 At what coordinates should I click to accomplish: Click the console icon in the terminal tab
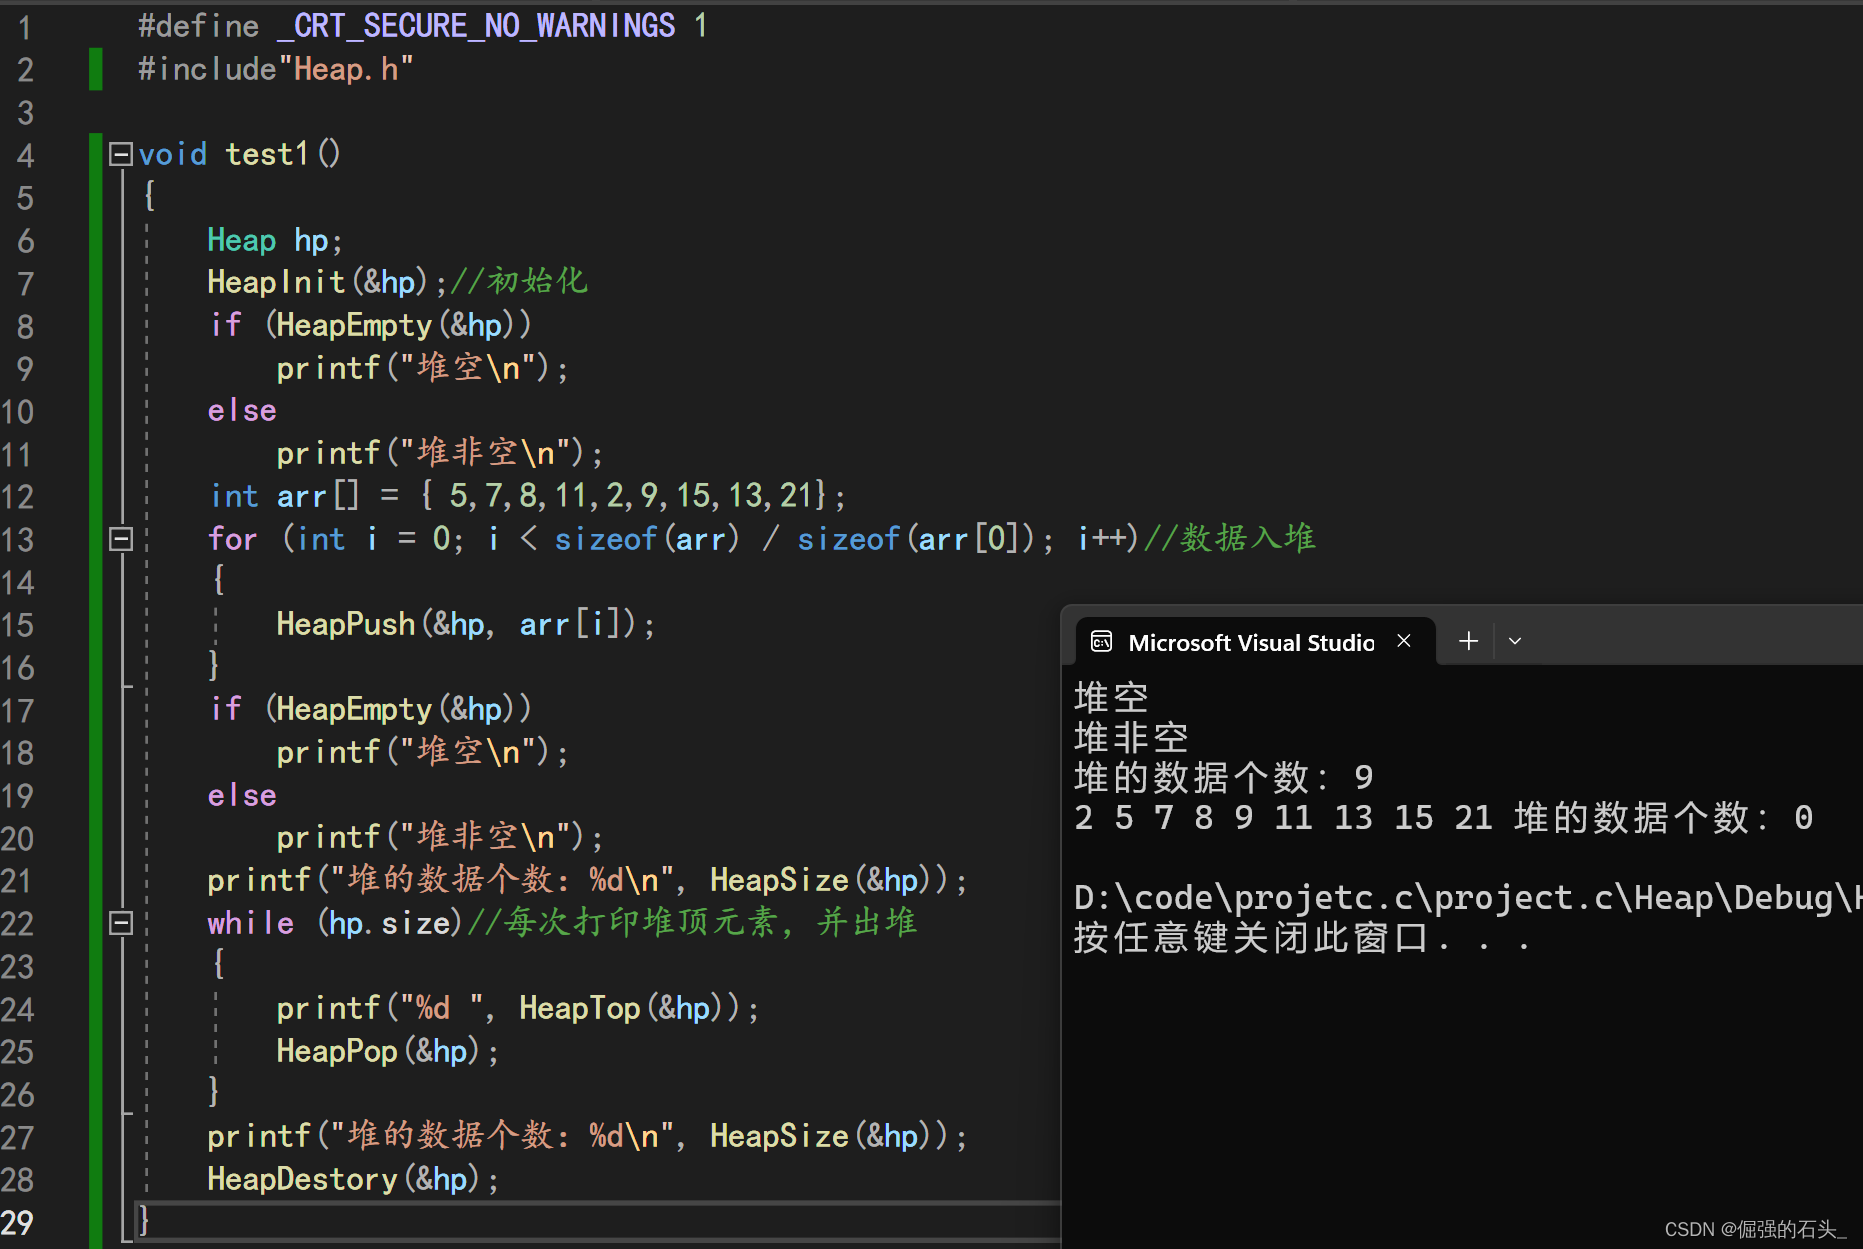click(1101, 641)
